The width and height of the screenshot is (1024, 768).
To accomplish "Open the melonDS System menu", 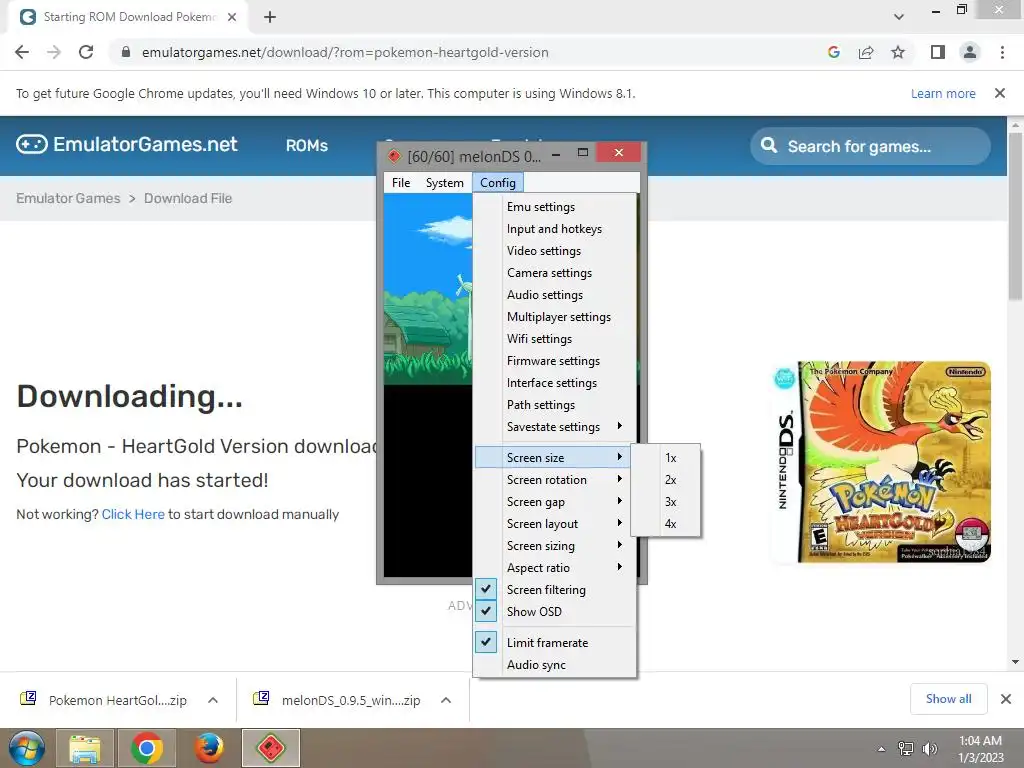I will (x=445, y=183).
